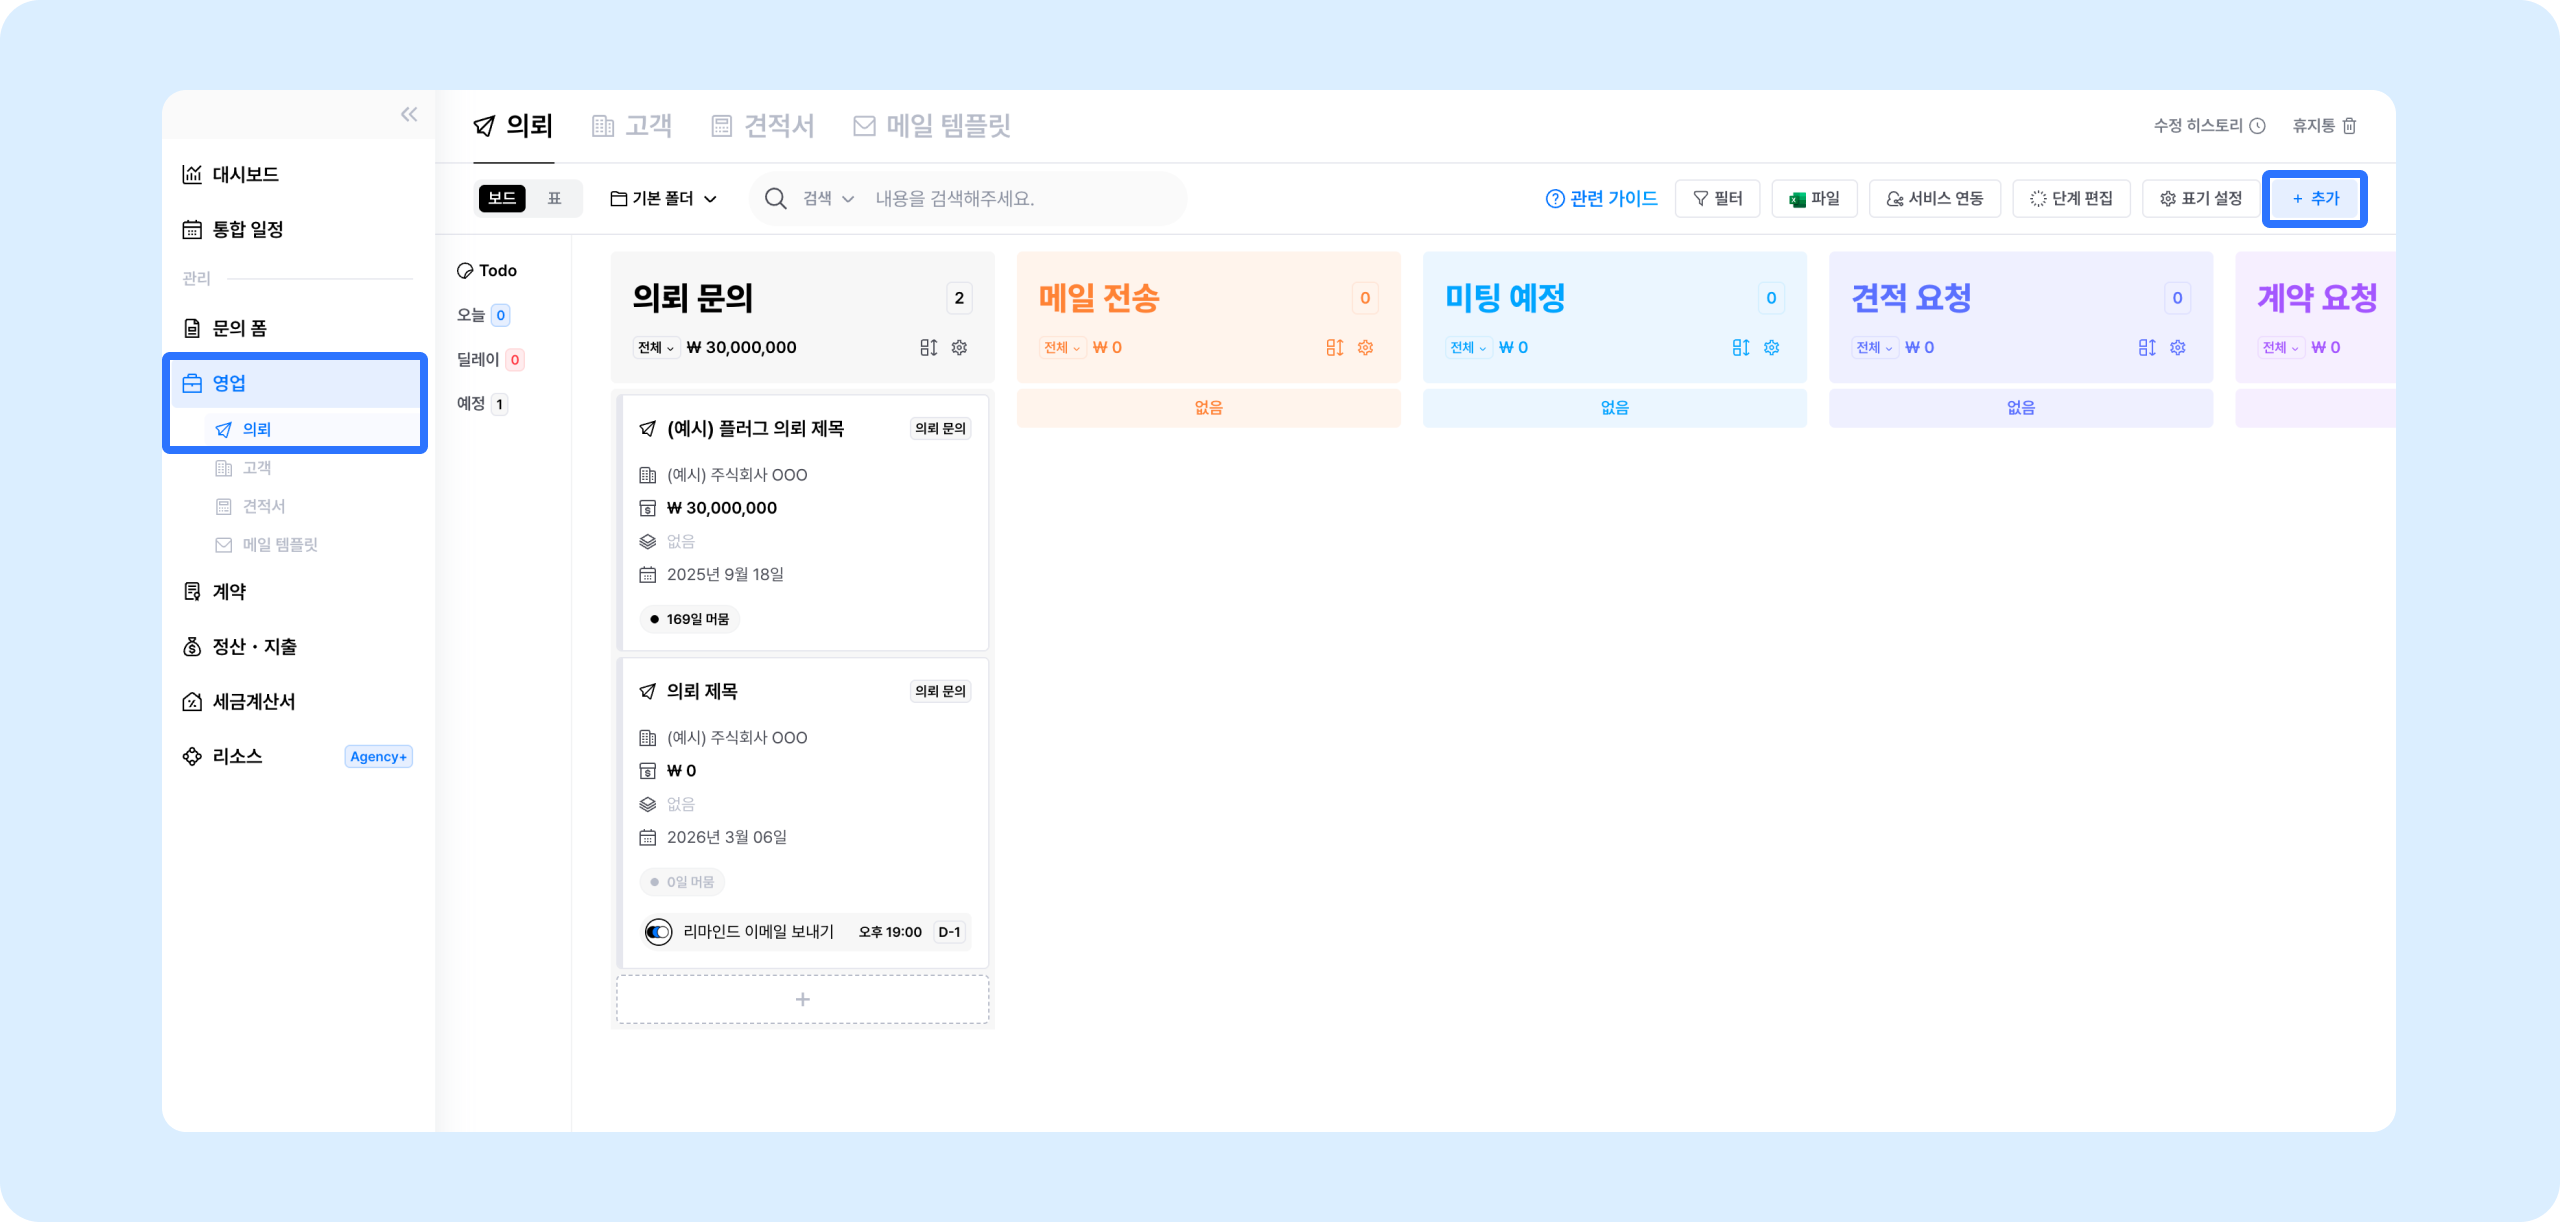The width and height of the screenshot is (2560, 1222).
Task: Open the trash bin (휴지통)
Action: 2324,126
